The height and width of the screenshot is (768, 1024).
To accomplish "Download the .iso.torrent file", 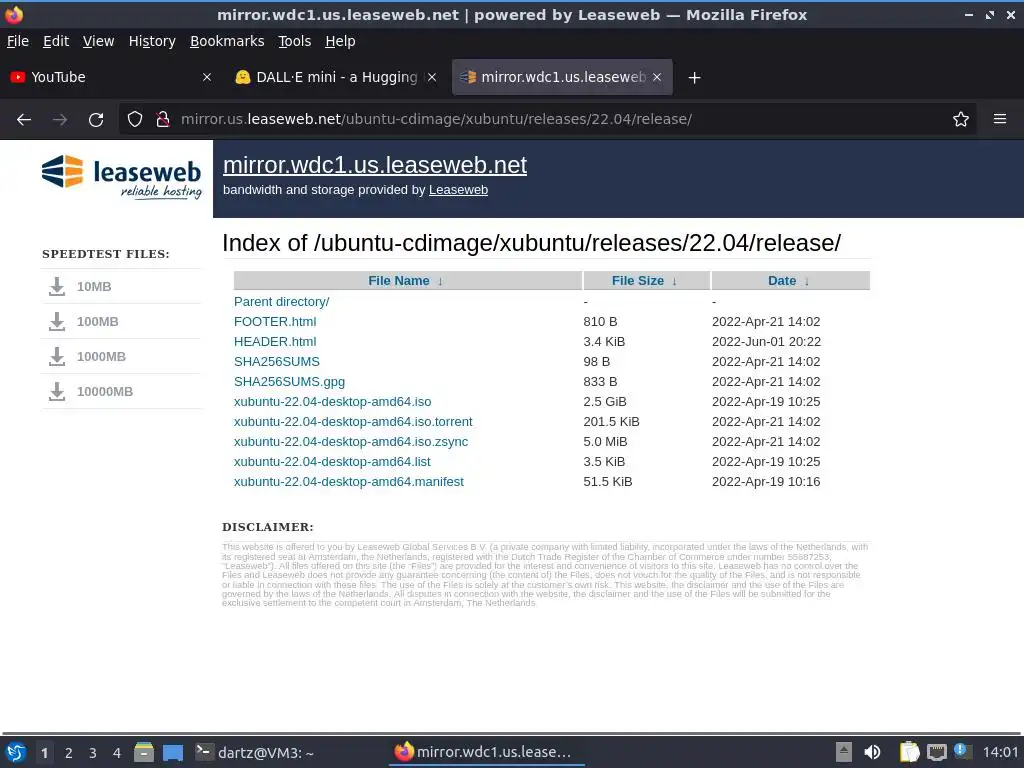I will coord(353,422).
